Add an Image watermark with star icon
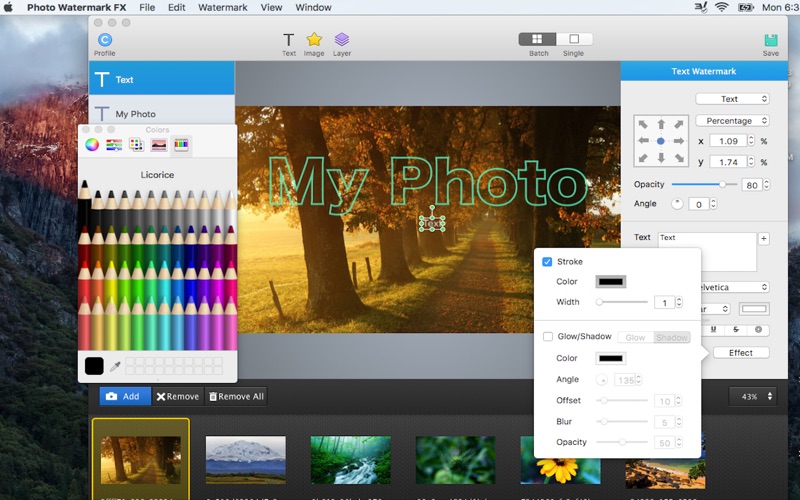The image size is (800, 500). click(x=314, y=44)
